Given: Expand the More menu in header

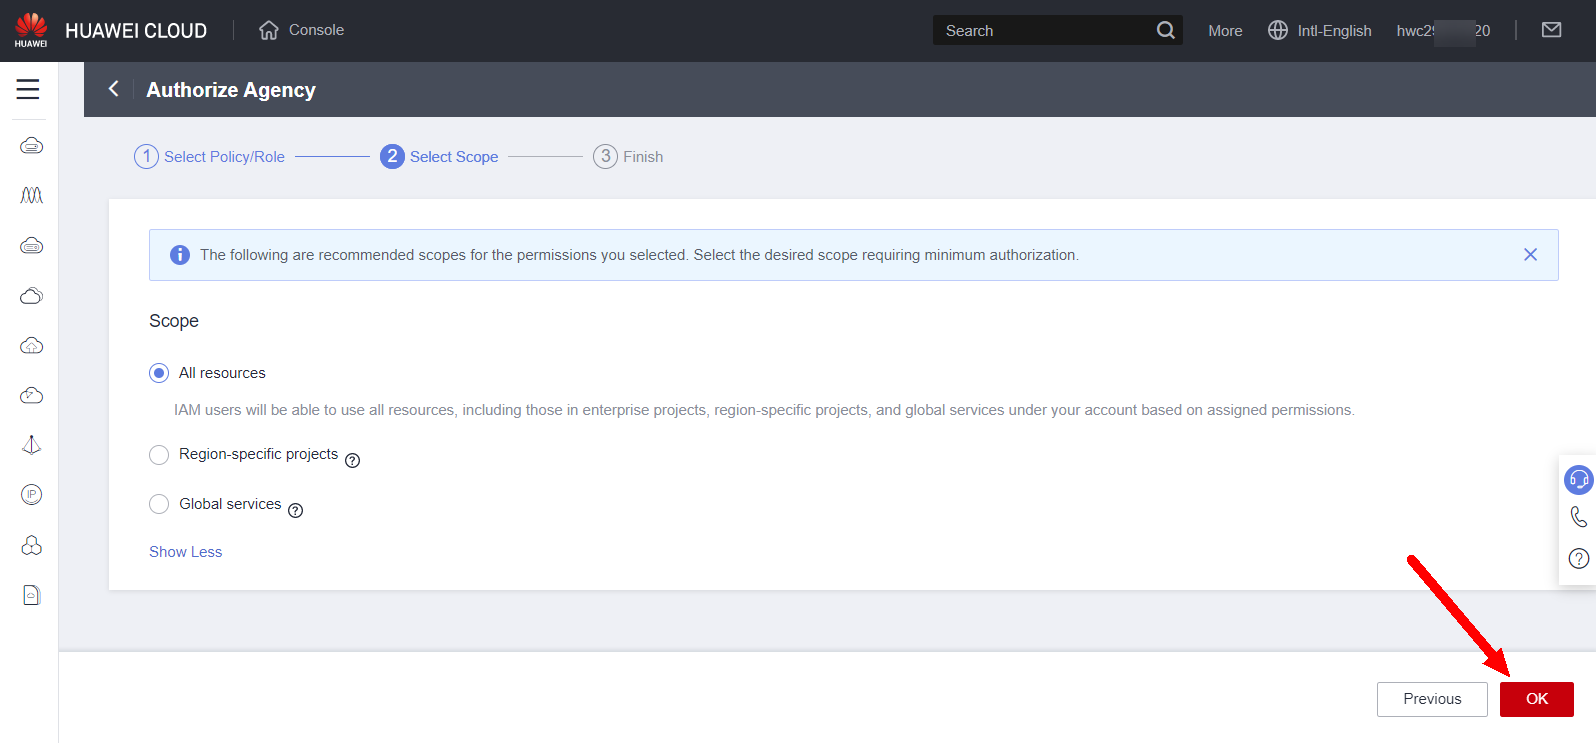Looking at the screenshot, I should click(1224, 31).
